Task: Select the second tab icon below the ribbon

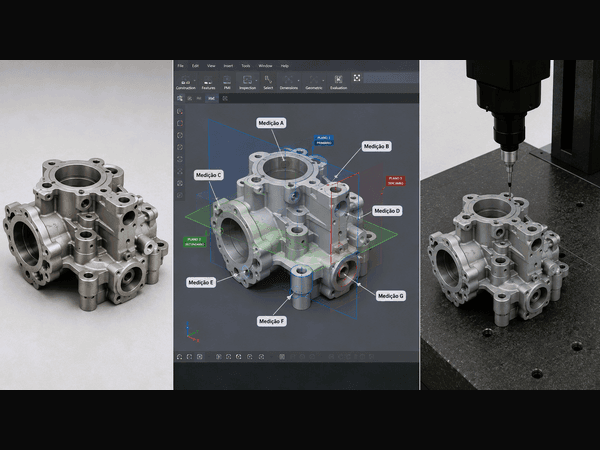Action: 190,98
